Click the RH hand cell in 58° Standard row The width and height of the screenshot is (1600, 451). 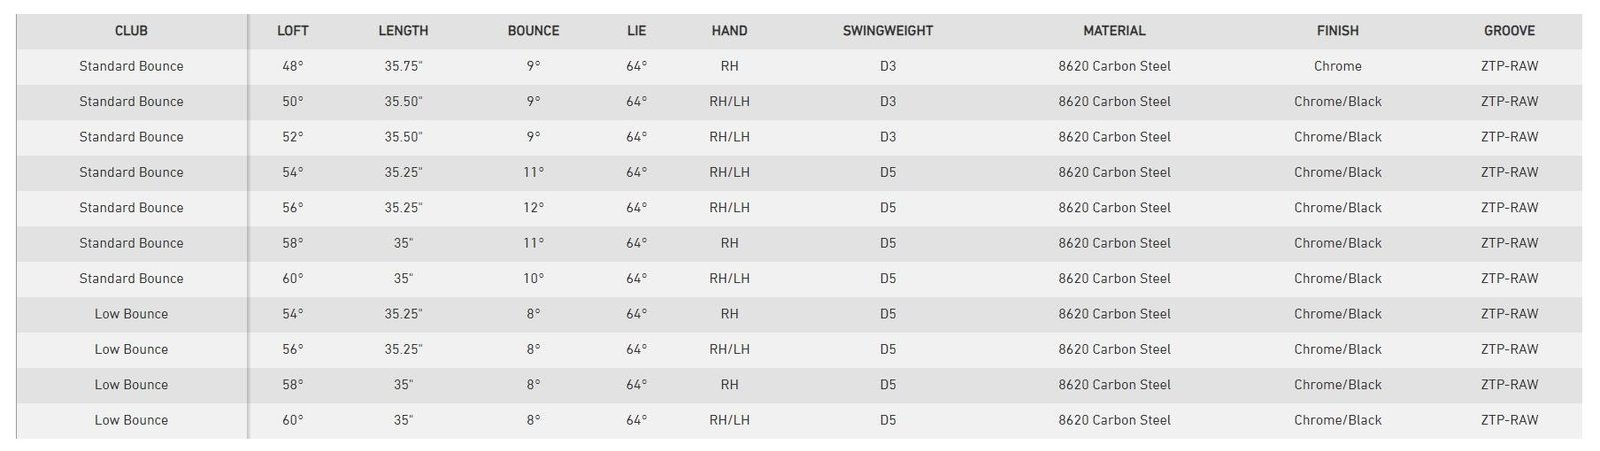[x=729, y=243]
